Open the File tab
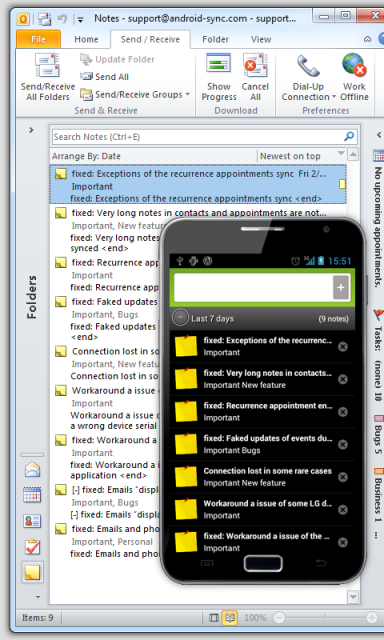Image resolution: width=384 pixels, height=640 pixels. 38,39
